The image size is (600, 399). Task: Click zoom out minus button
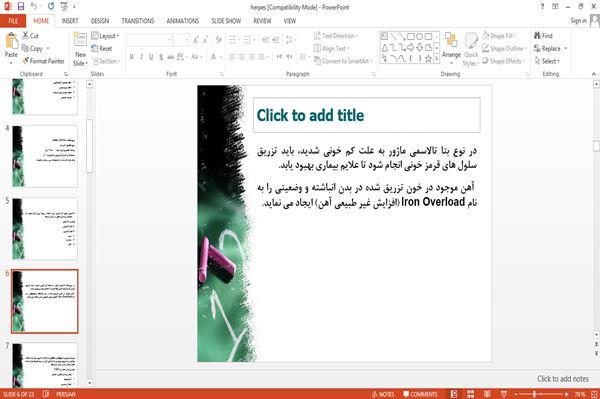(x=516, y=394)
